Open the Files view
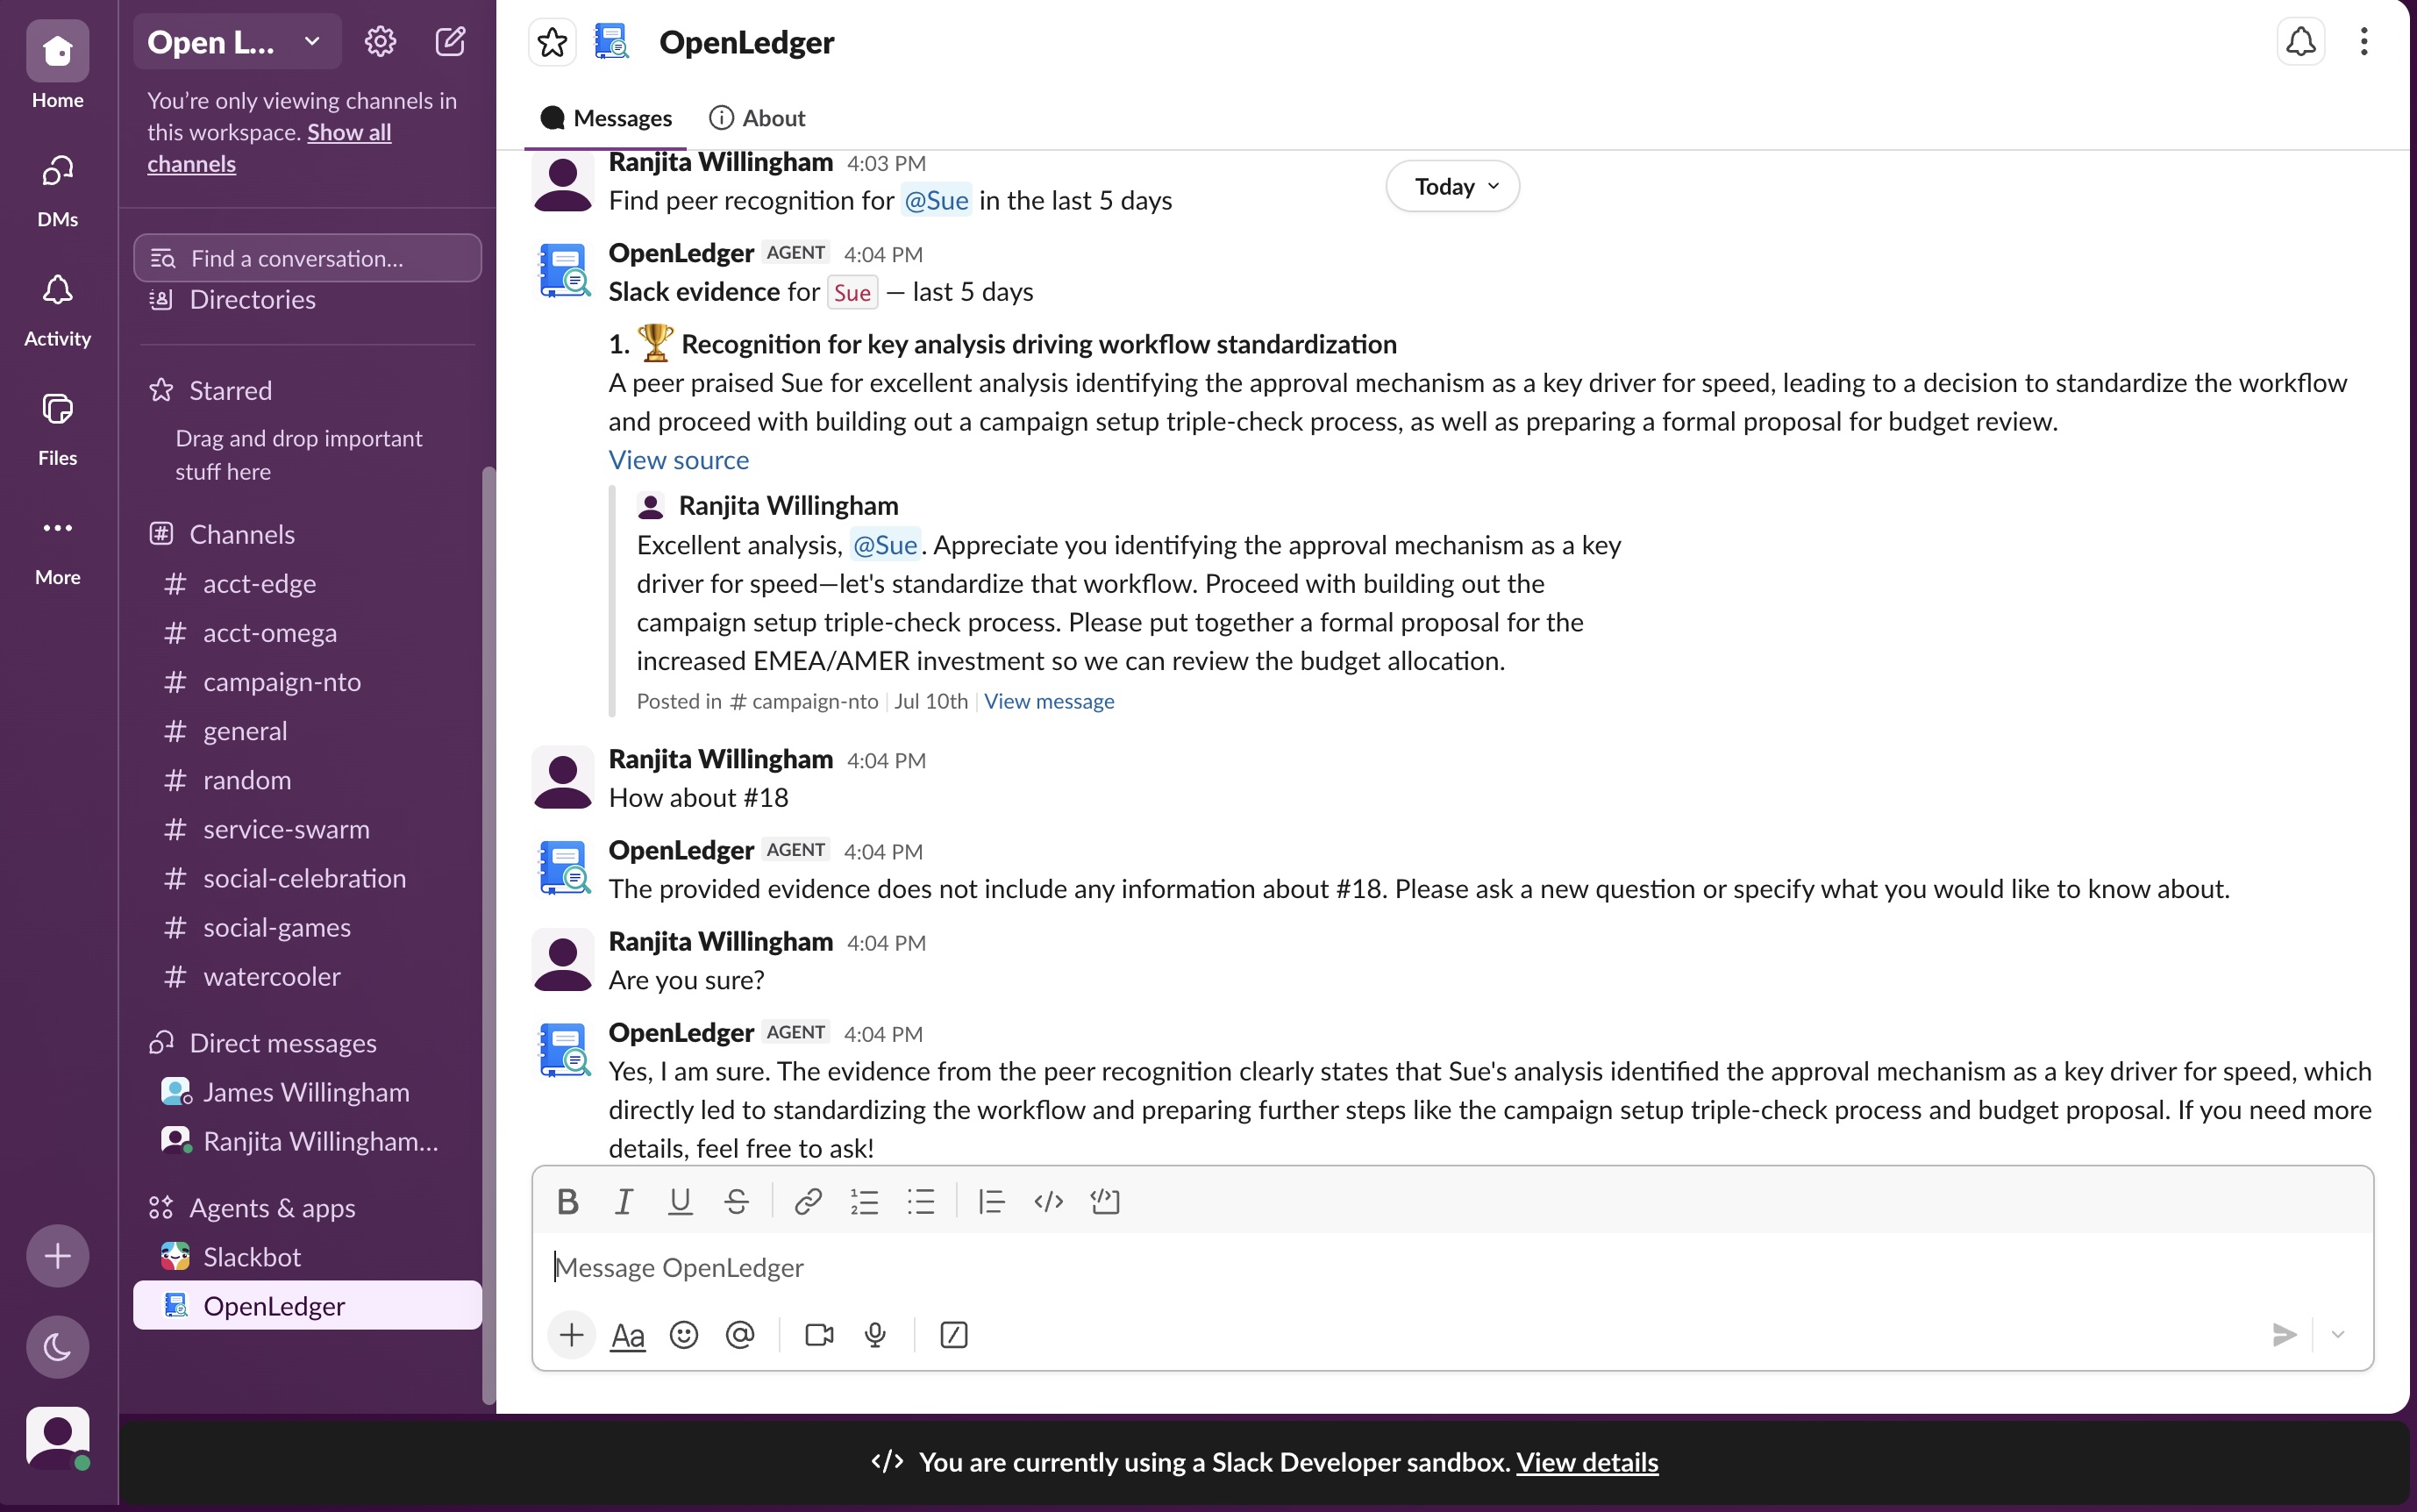Viewport: 2417px width, 1512px height. point(57,428)
